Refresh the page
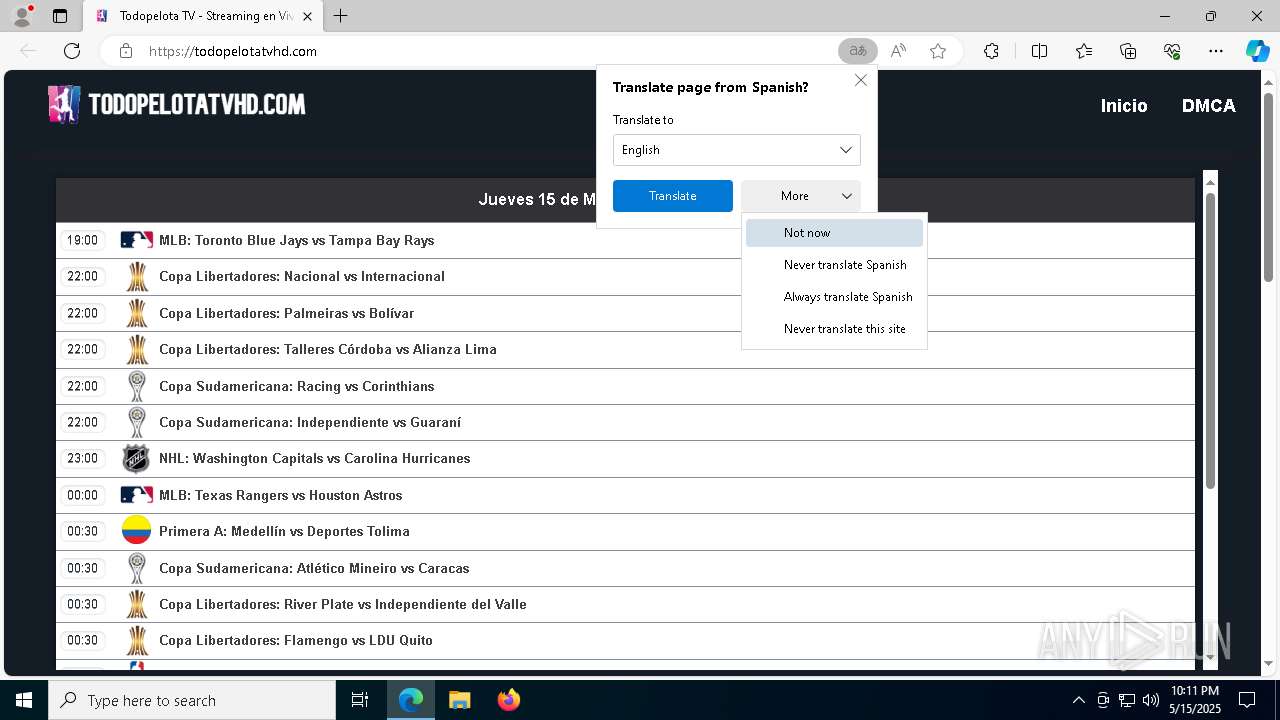The width and height of the screenshot is (1280, 720). (72, 51)
